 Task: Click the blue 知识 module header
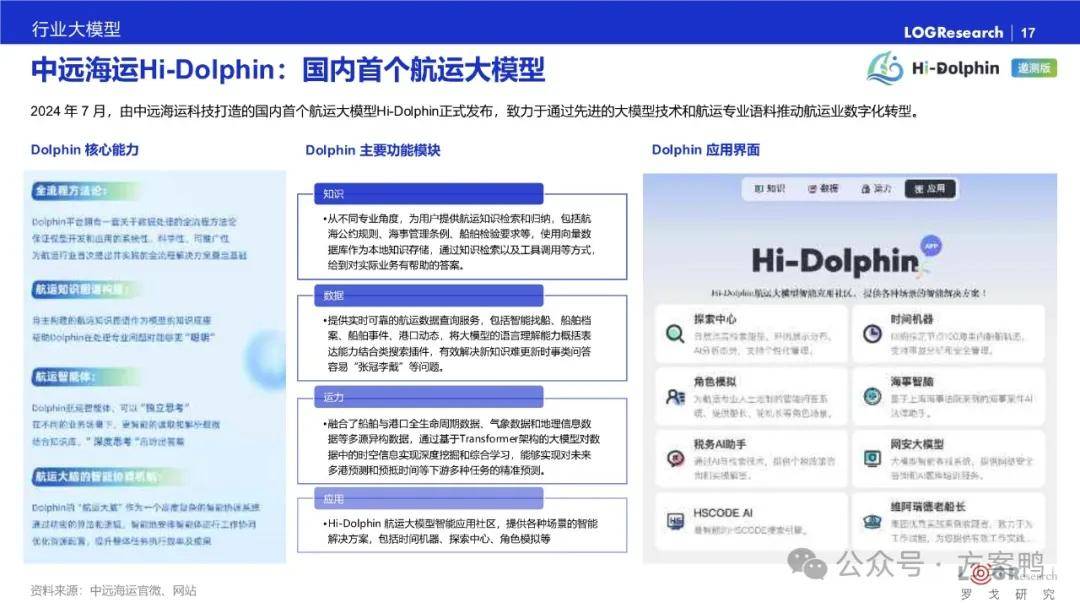tap(428, 194)
